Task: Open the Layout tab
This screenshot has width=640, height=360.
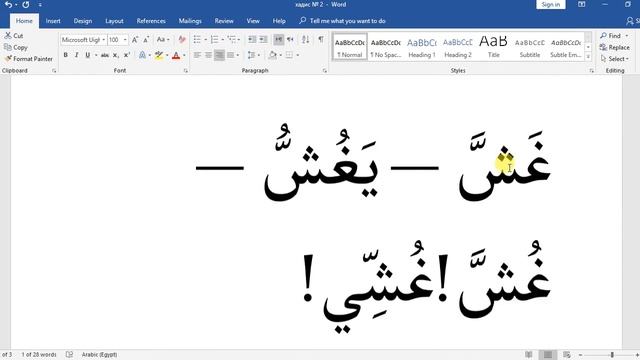Action: coord(114,21)
